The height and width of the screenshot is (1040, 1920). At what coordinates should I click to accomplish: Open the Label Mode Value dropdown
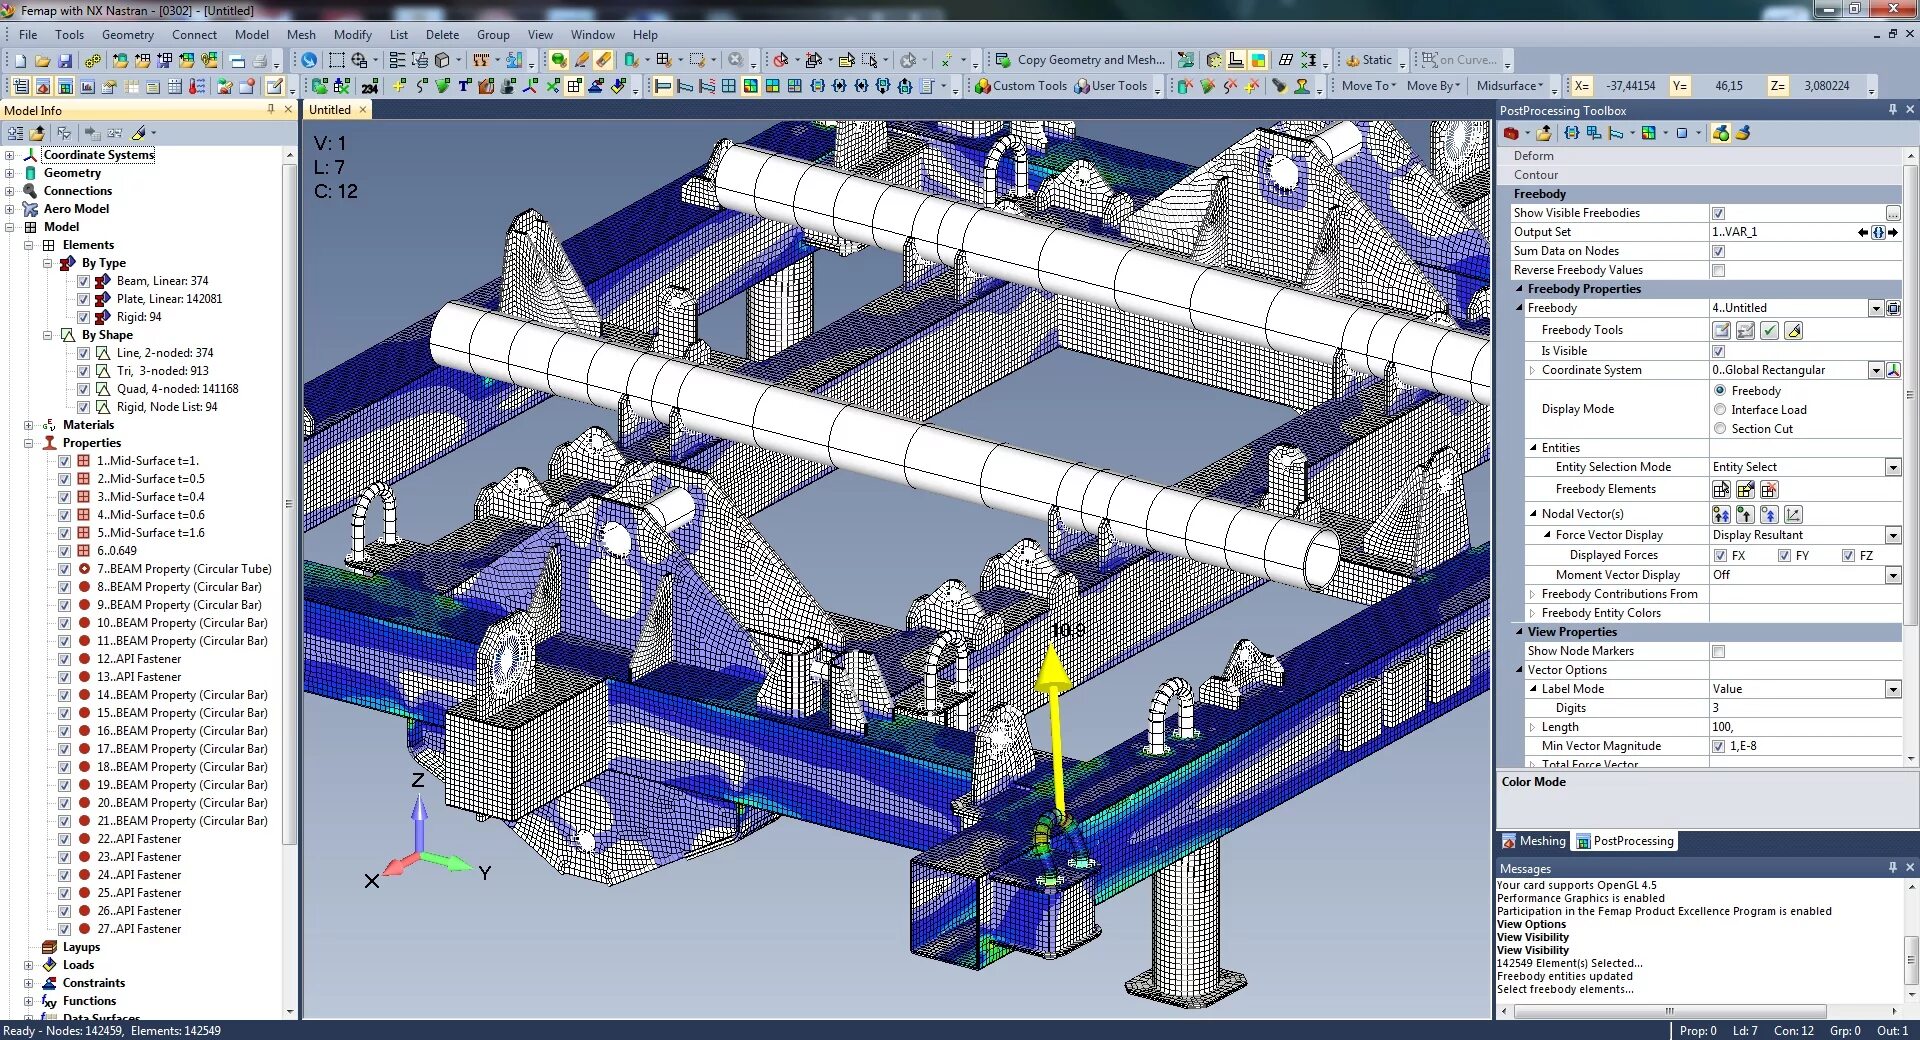[1893, 689]
